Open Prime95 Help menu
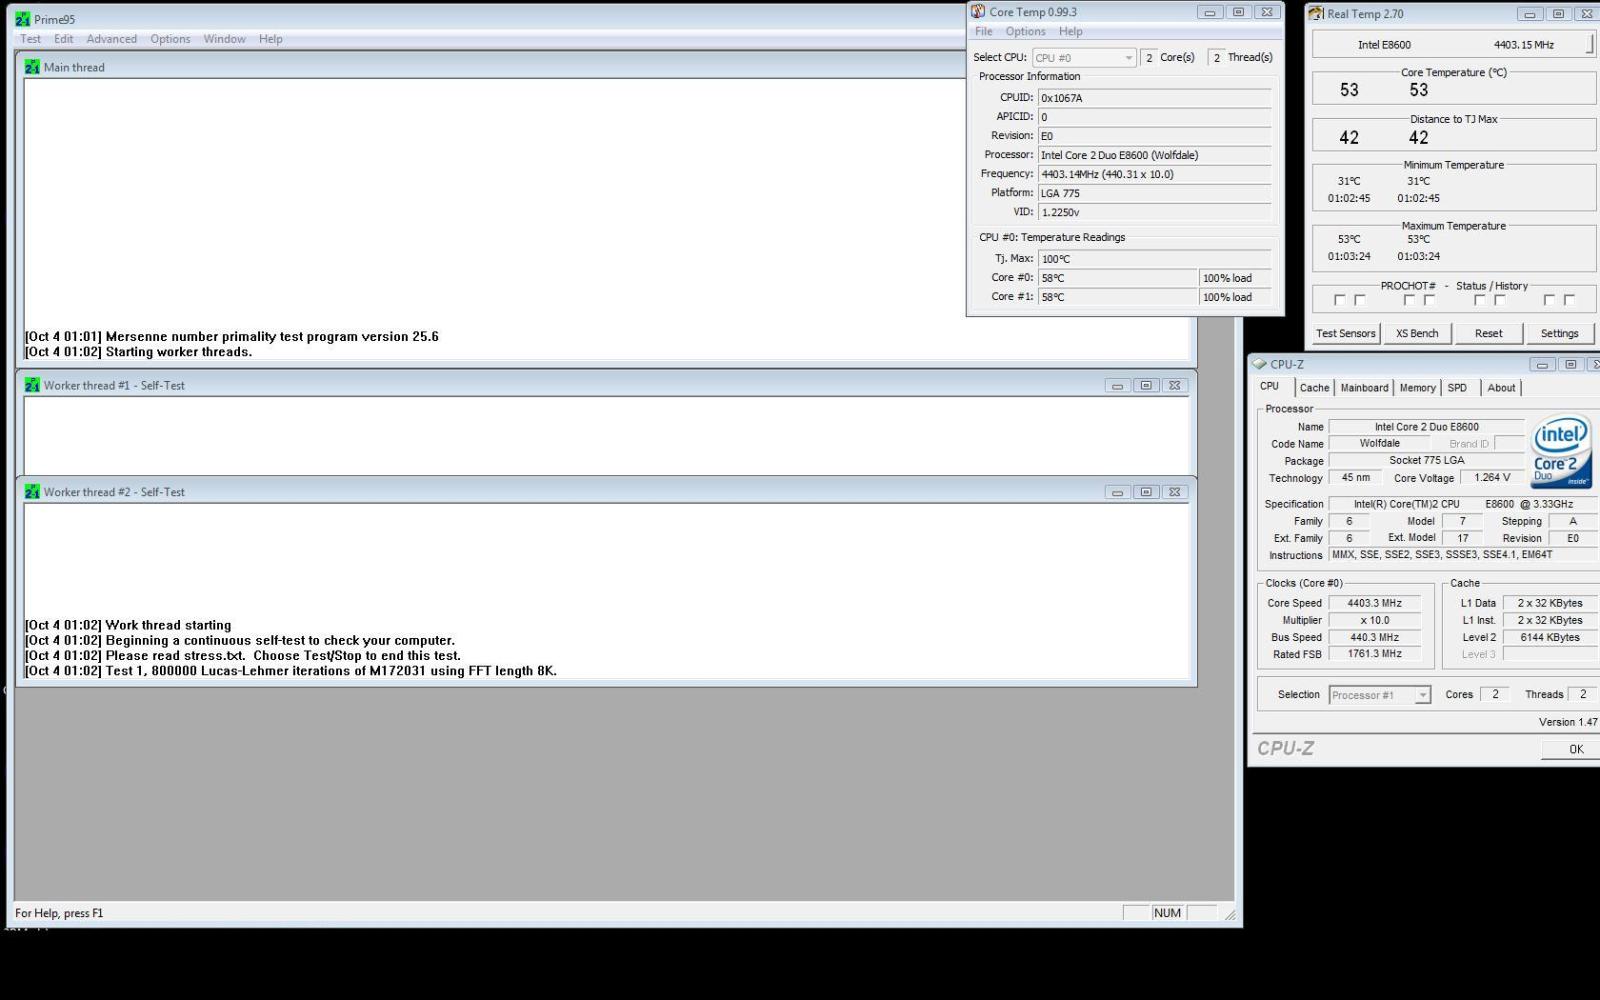The width and height of the screenshot is (1600, 1000). (271, 39)
